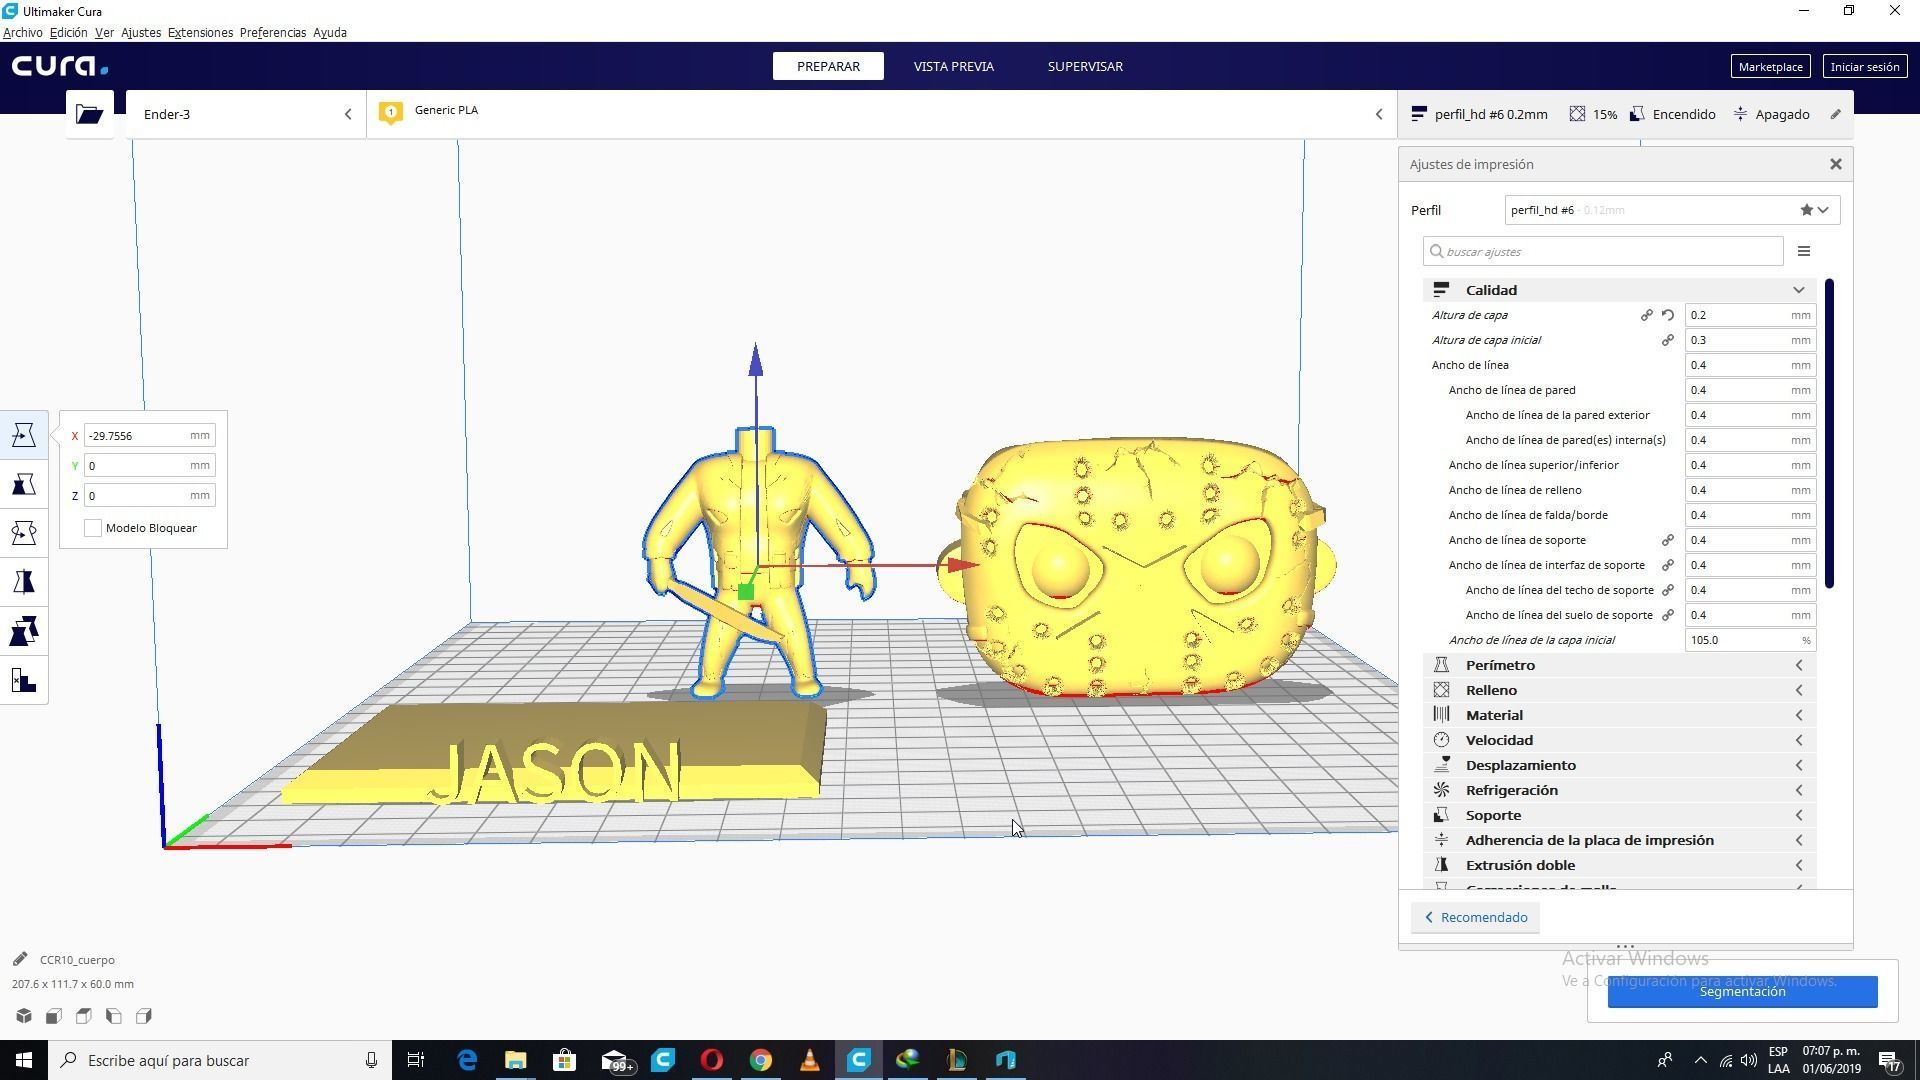The image size is (1920, 1080).
Task: Switch to top view icon
Action: pyautogui.click(x=84, y=1016)
